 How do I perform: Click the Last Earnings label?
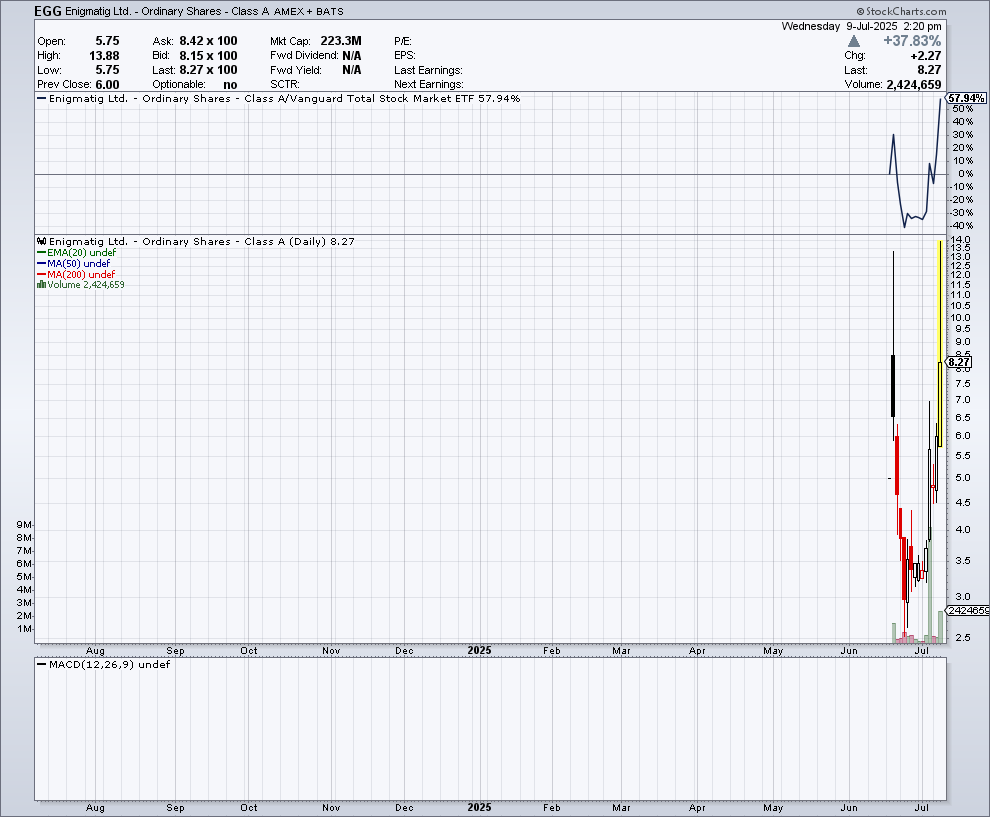pyautogui.click(x=428, y=70)
